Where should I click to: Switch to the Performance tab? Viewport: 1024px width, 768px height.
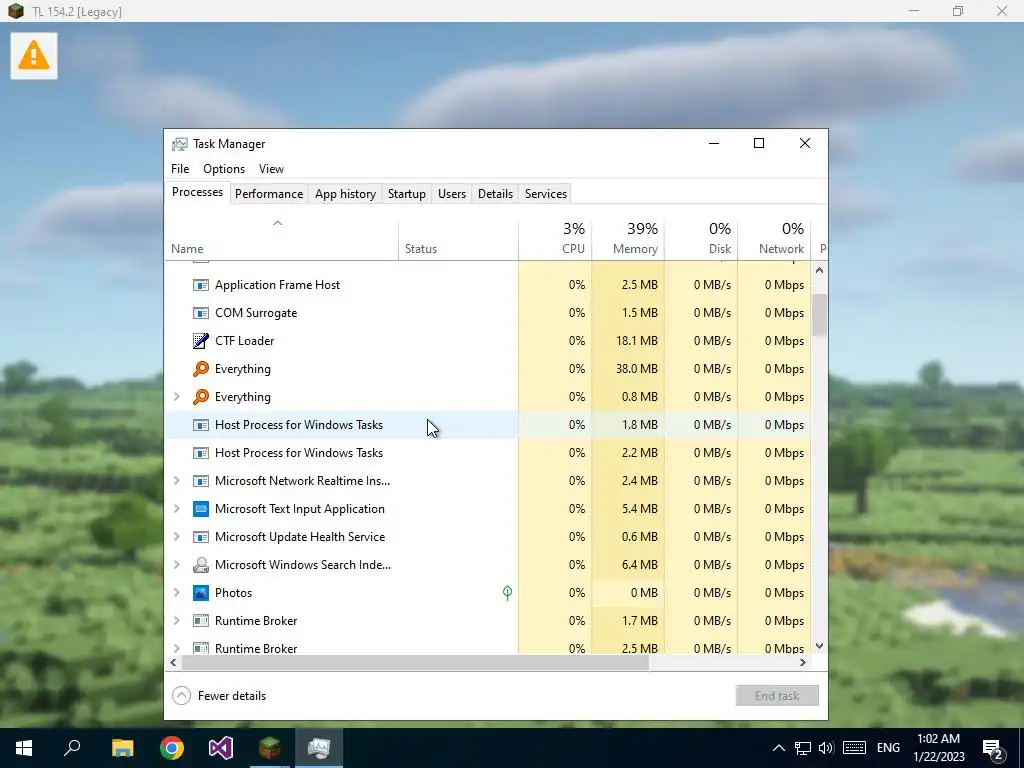269,194
